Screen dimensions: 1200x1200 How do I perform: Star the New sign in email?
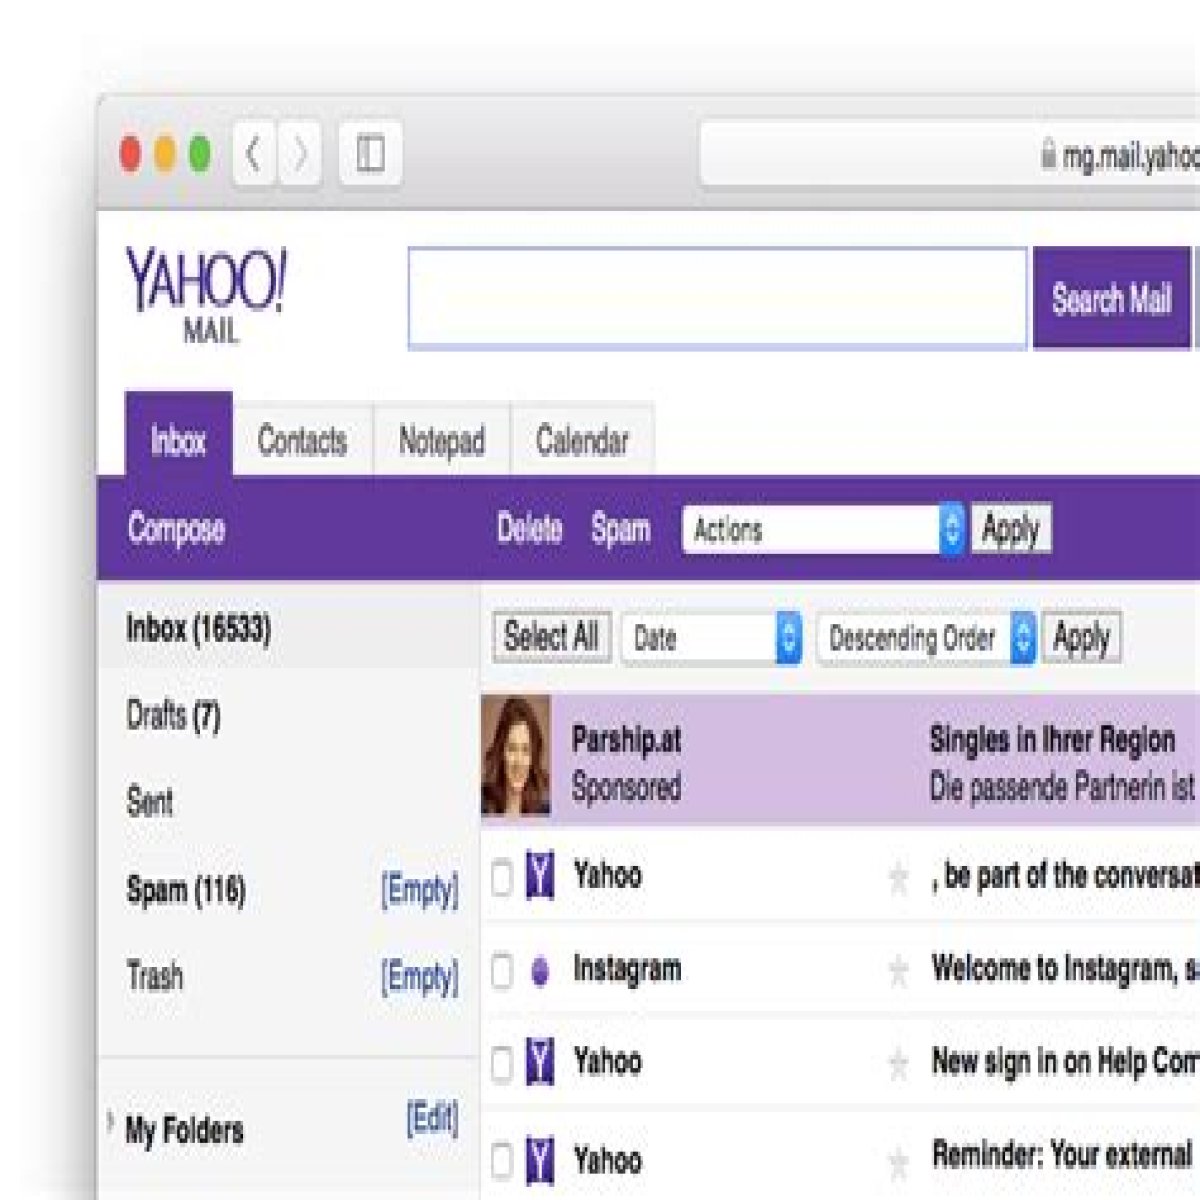coord(899,1064)
